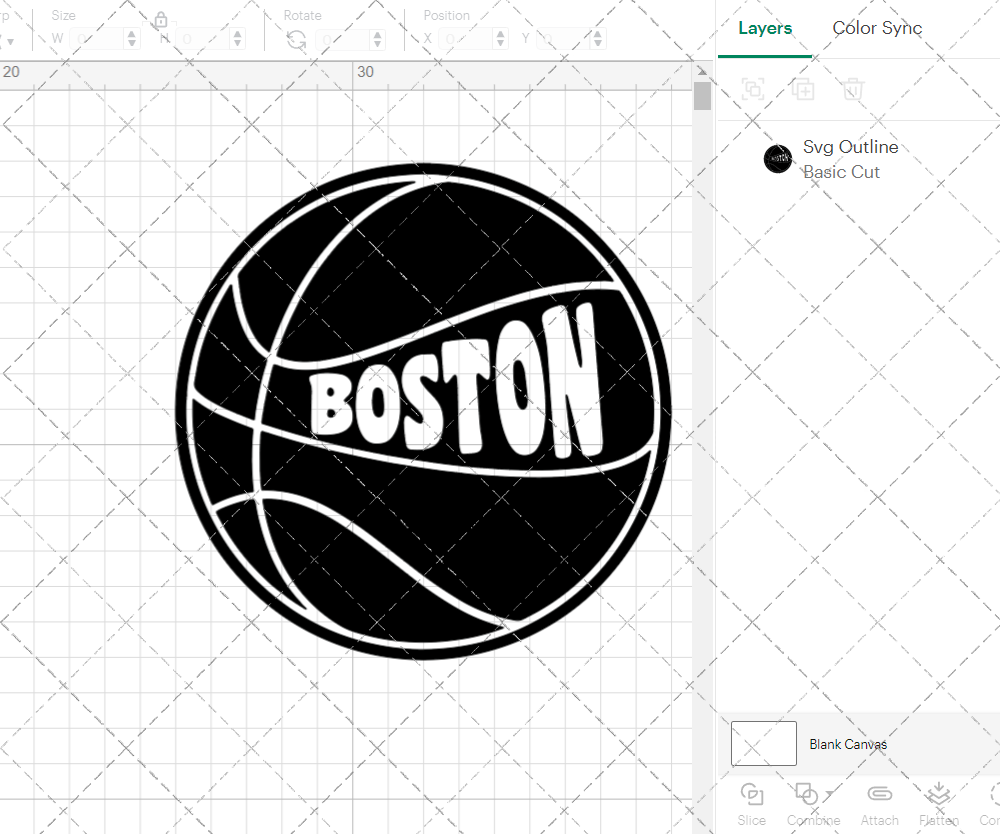Click the Basic Cut operation label

tap(841, 172)
